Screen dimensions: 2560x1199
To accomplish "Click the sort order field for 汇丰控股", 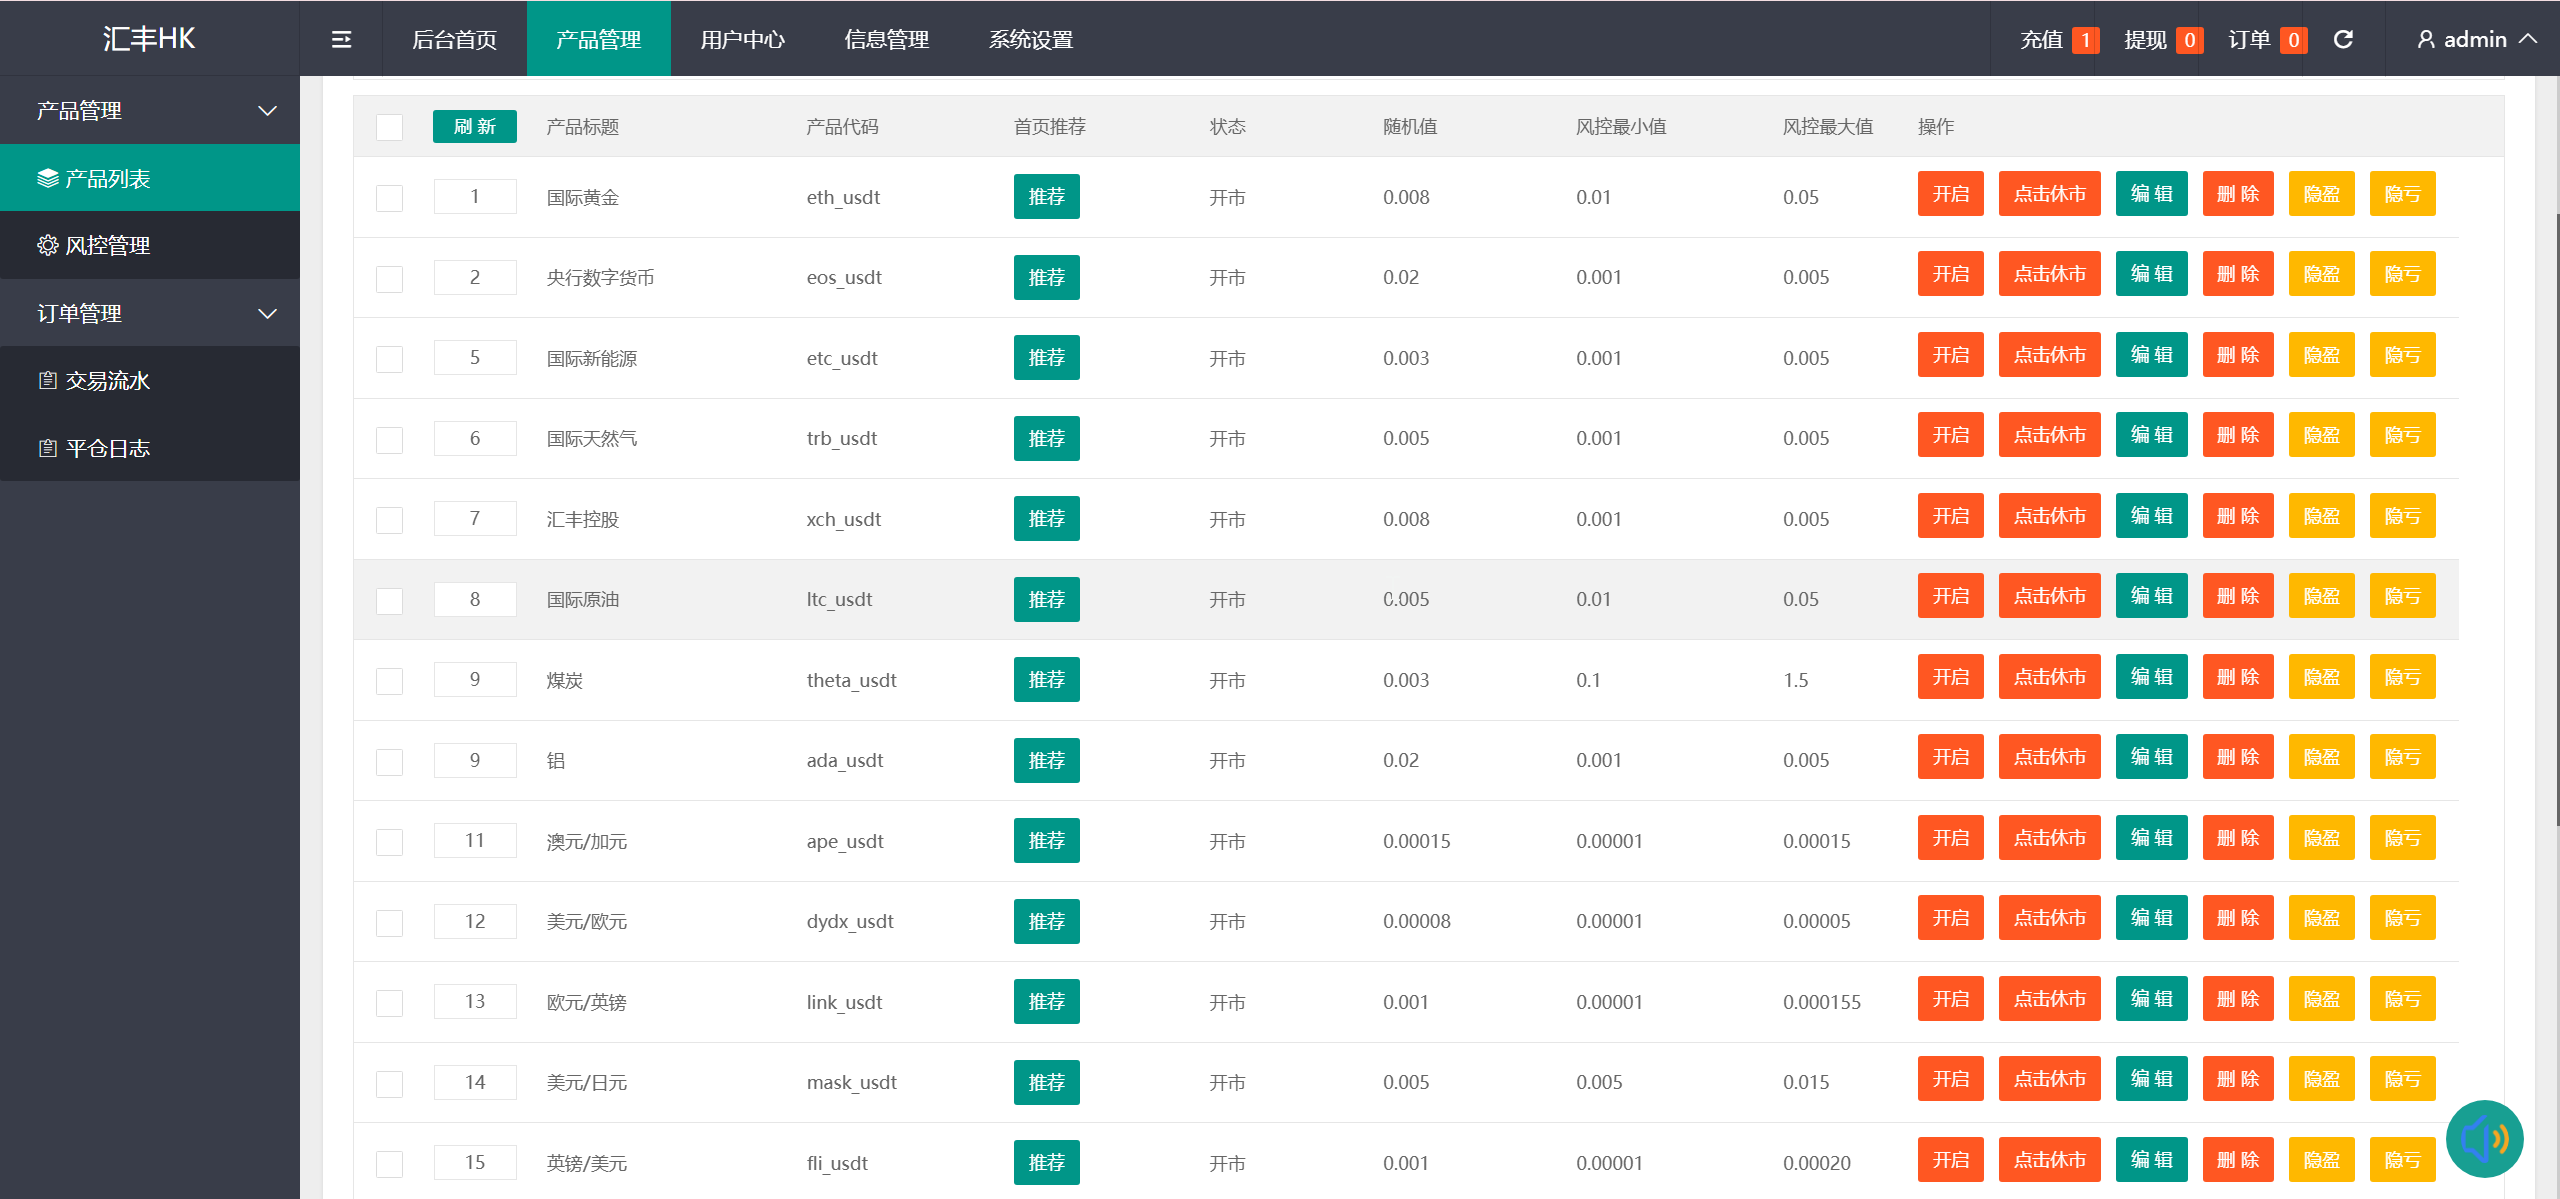I will pos(475,518).
